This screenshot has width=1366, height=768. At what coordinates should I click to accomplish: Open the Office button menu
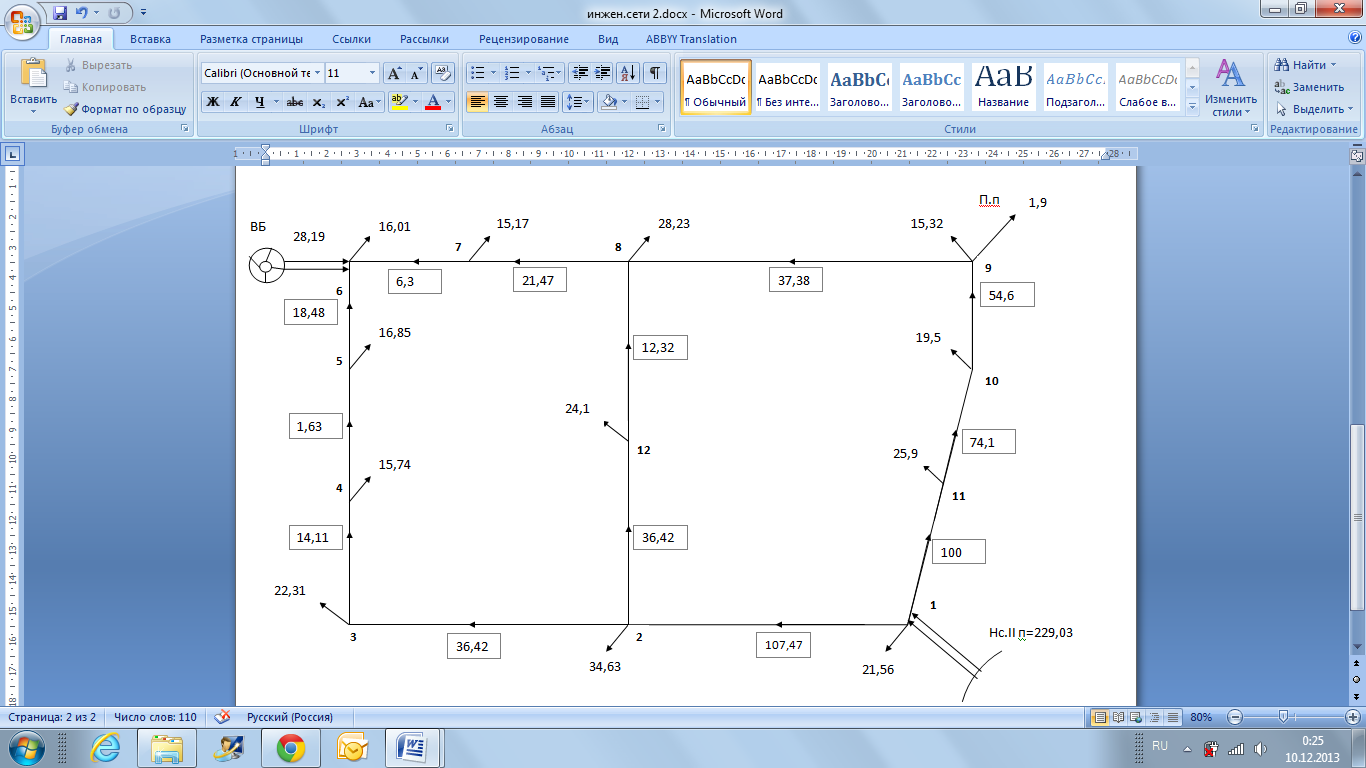tap(22, 22)
